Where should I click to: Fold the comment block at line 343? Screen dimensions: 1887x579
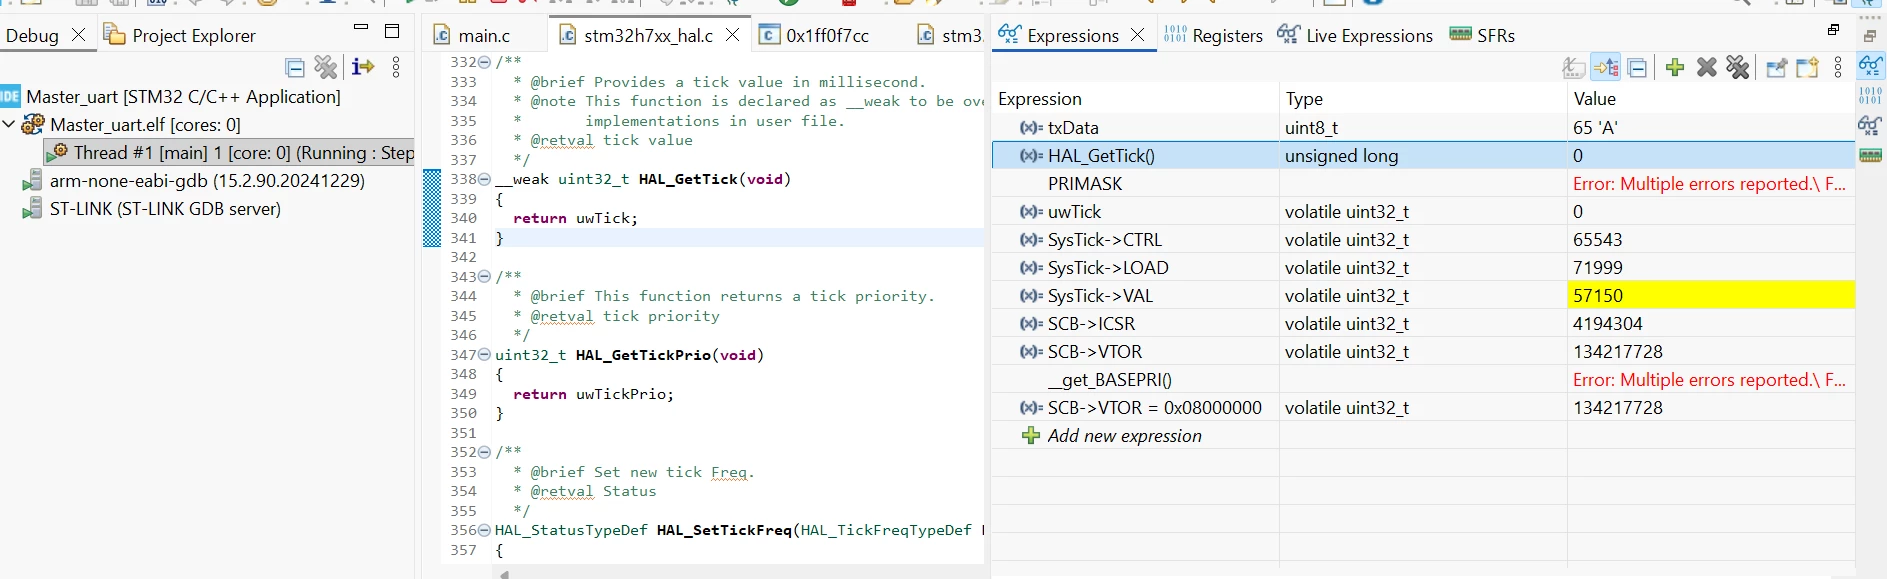(x=485, y=276)
